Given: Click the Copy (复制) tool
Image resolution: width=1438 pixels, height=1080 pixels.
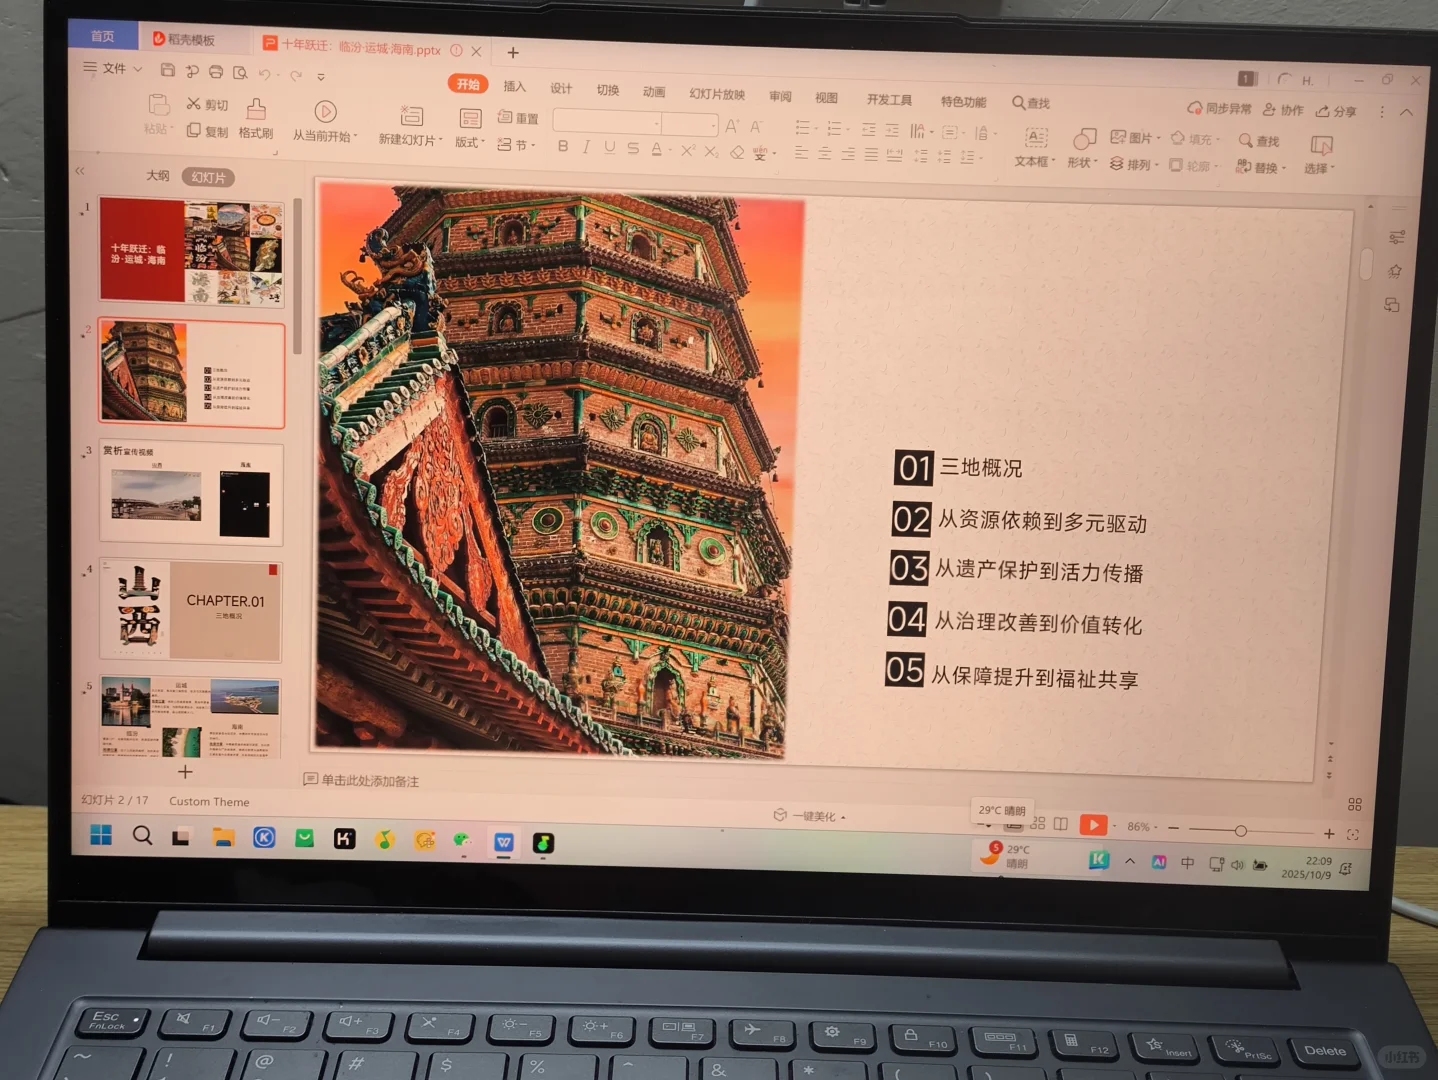Looking at the screenshot, I should [x=207, y=131].
